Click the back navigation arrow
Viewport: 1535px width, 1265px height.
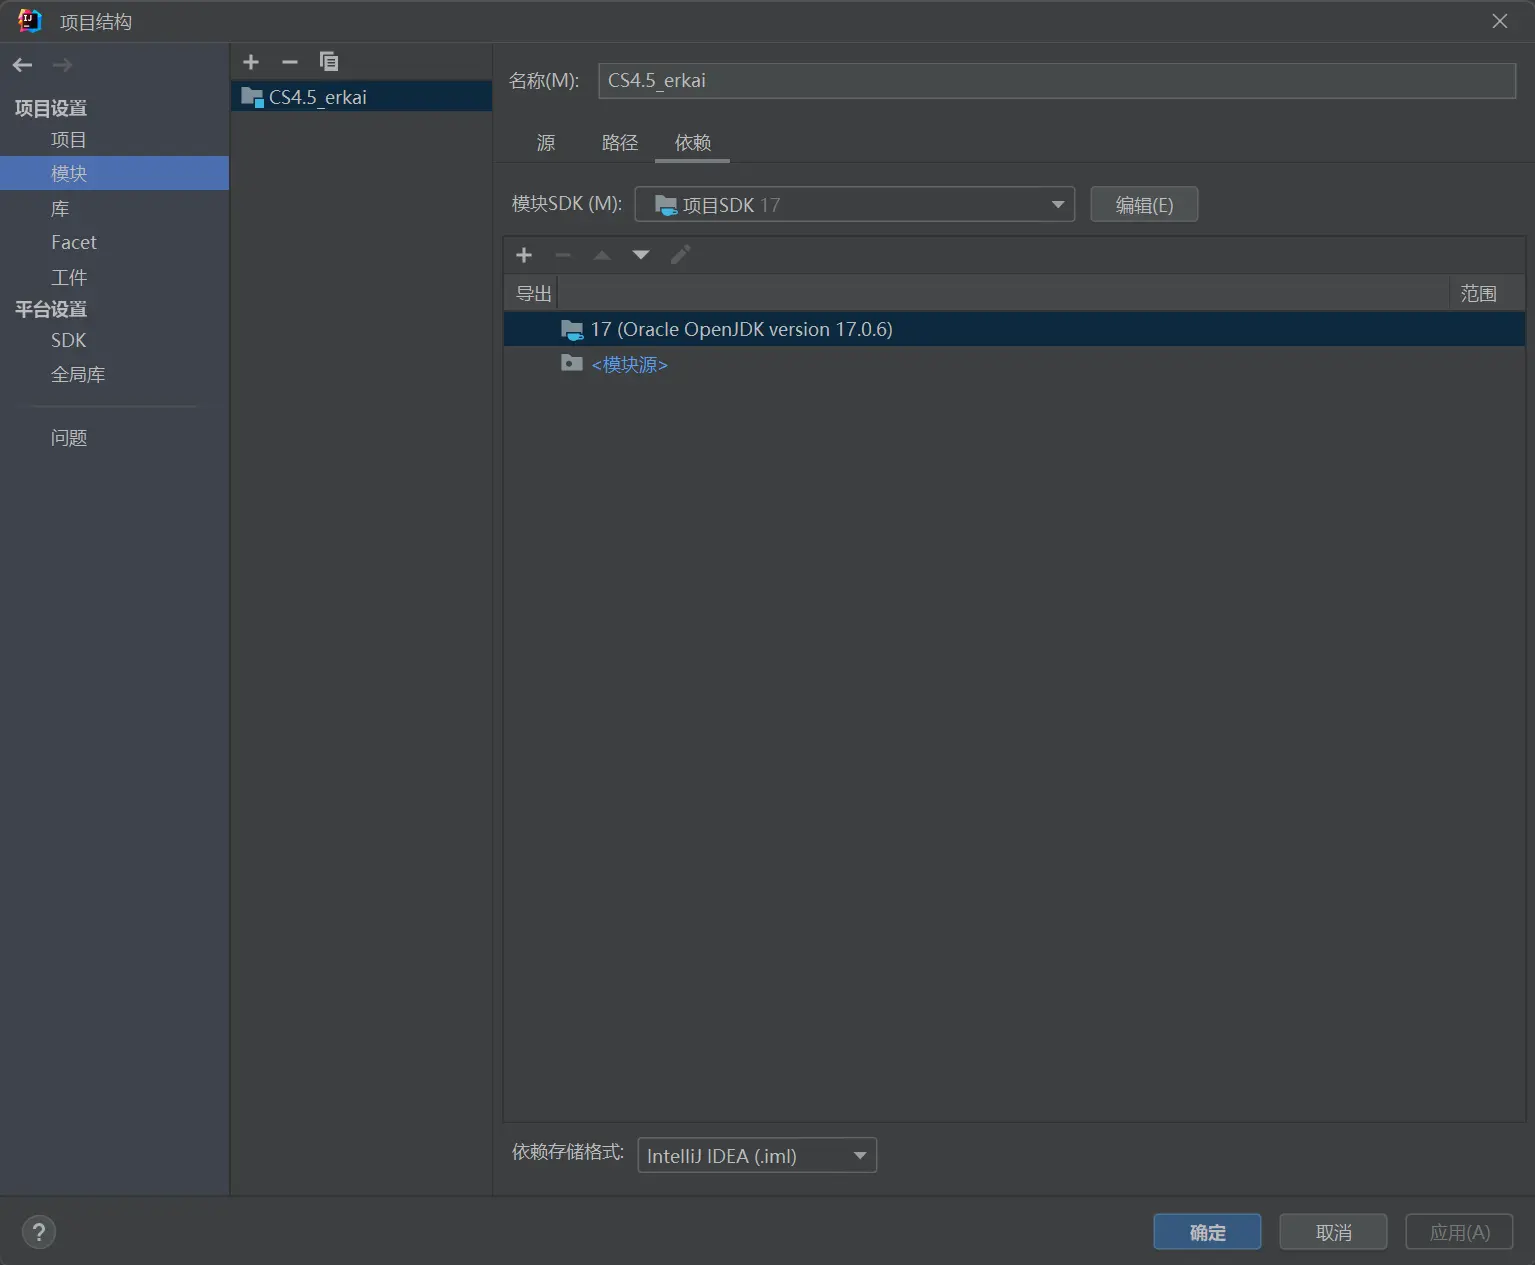point(22,65)
